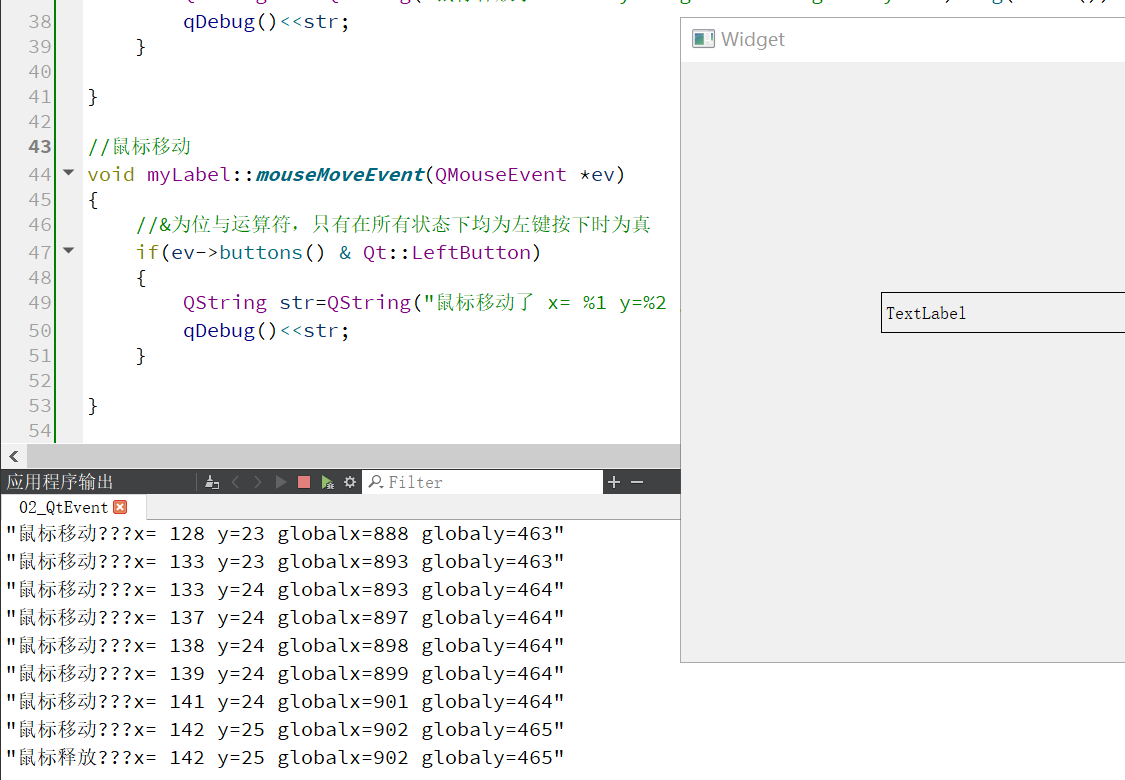Select the 02_QtEvent output tab
This screenshot has height=780, width=1125.
pos(63,507)
